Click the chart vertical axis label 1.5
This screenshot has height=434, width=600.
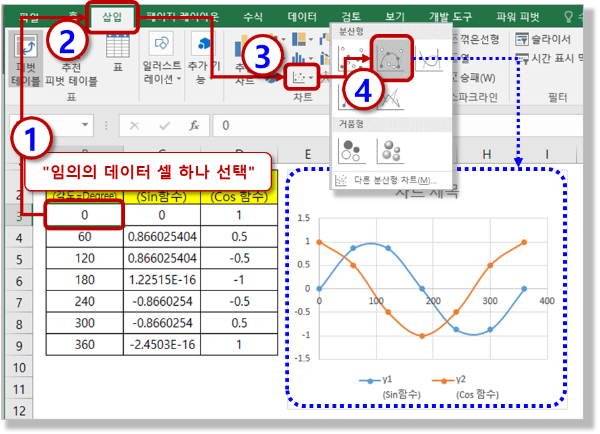(x=303, y=218)
